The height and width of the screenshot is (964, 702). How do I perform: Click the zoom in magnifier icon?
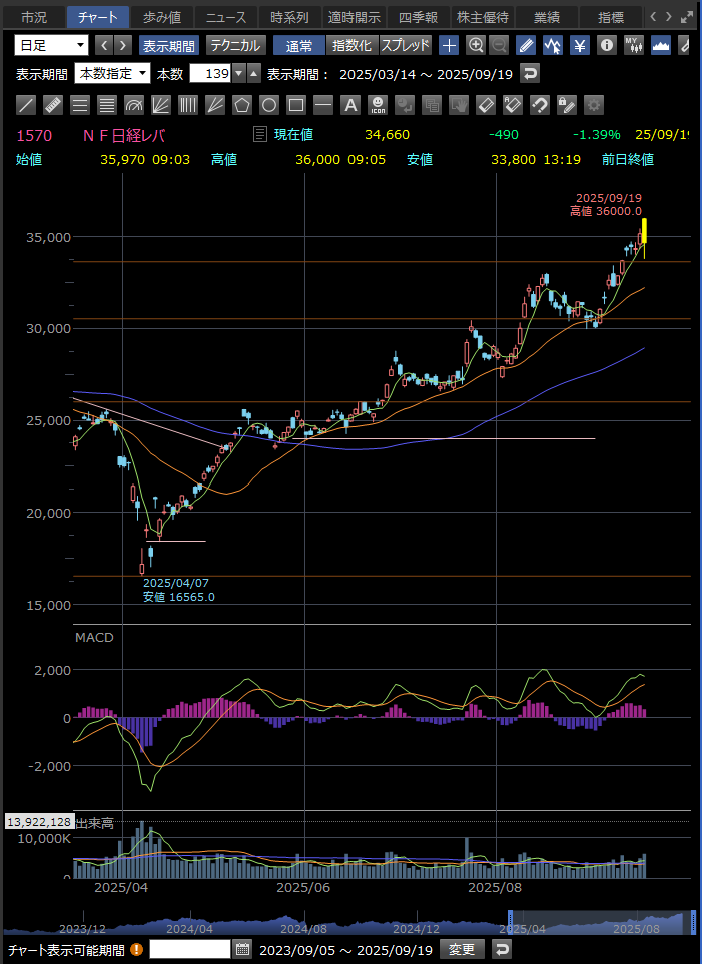[x=476, y=45]
